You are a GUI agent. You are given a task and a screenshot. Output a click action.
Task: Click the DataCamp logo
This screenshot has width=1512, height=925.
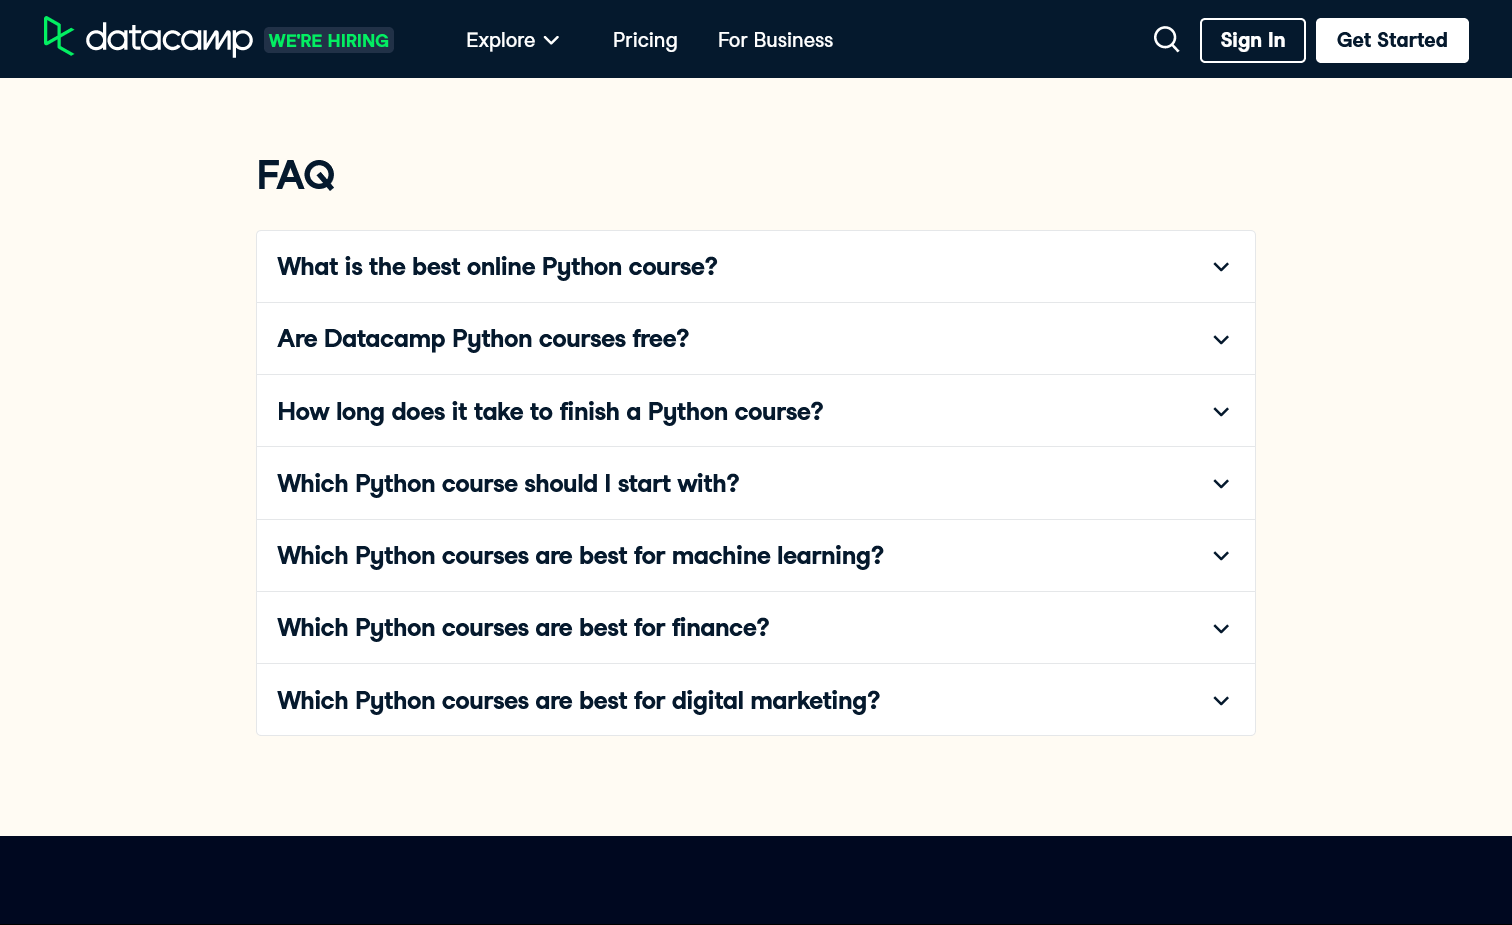148,39
